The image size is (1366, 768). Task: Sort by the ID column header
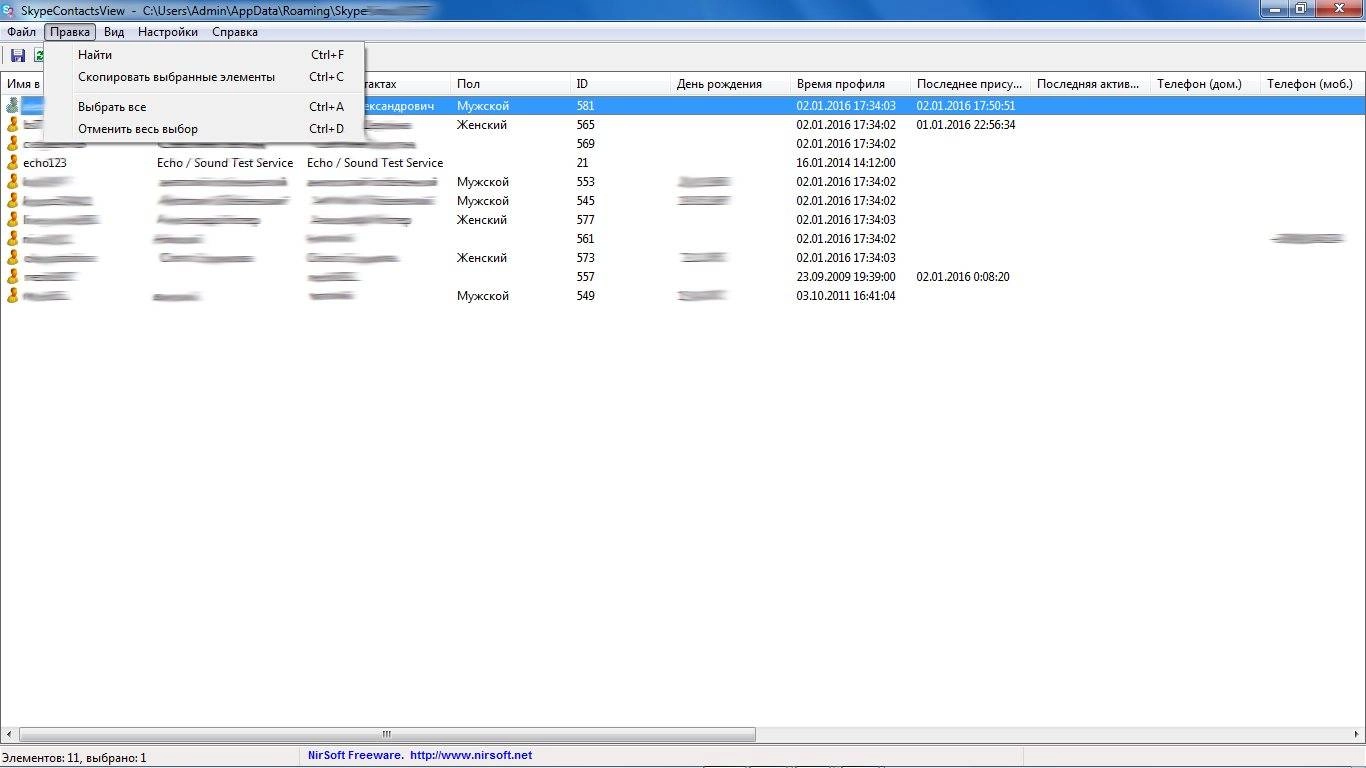[620, 84]
